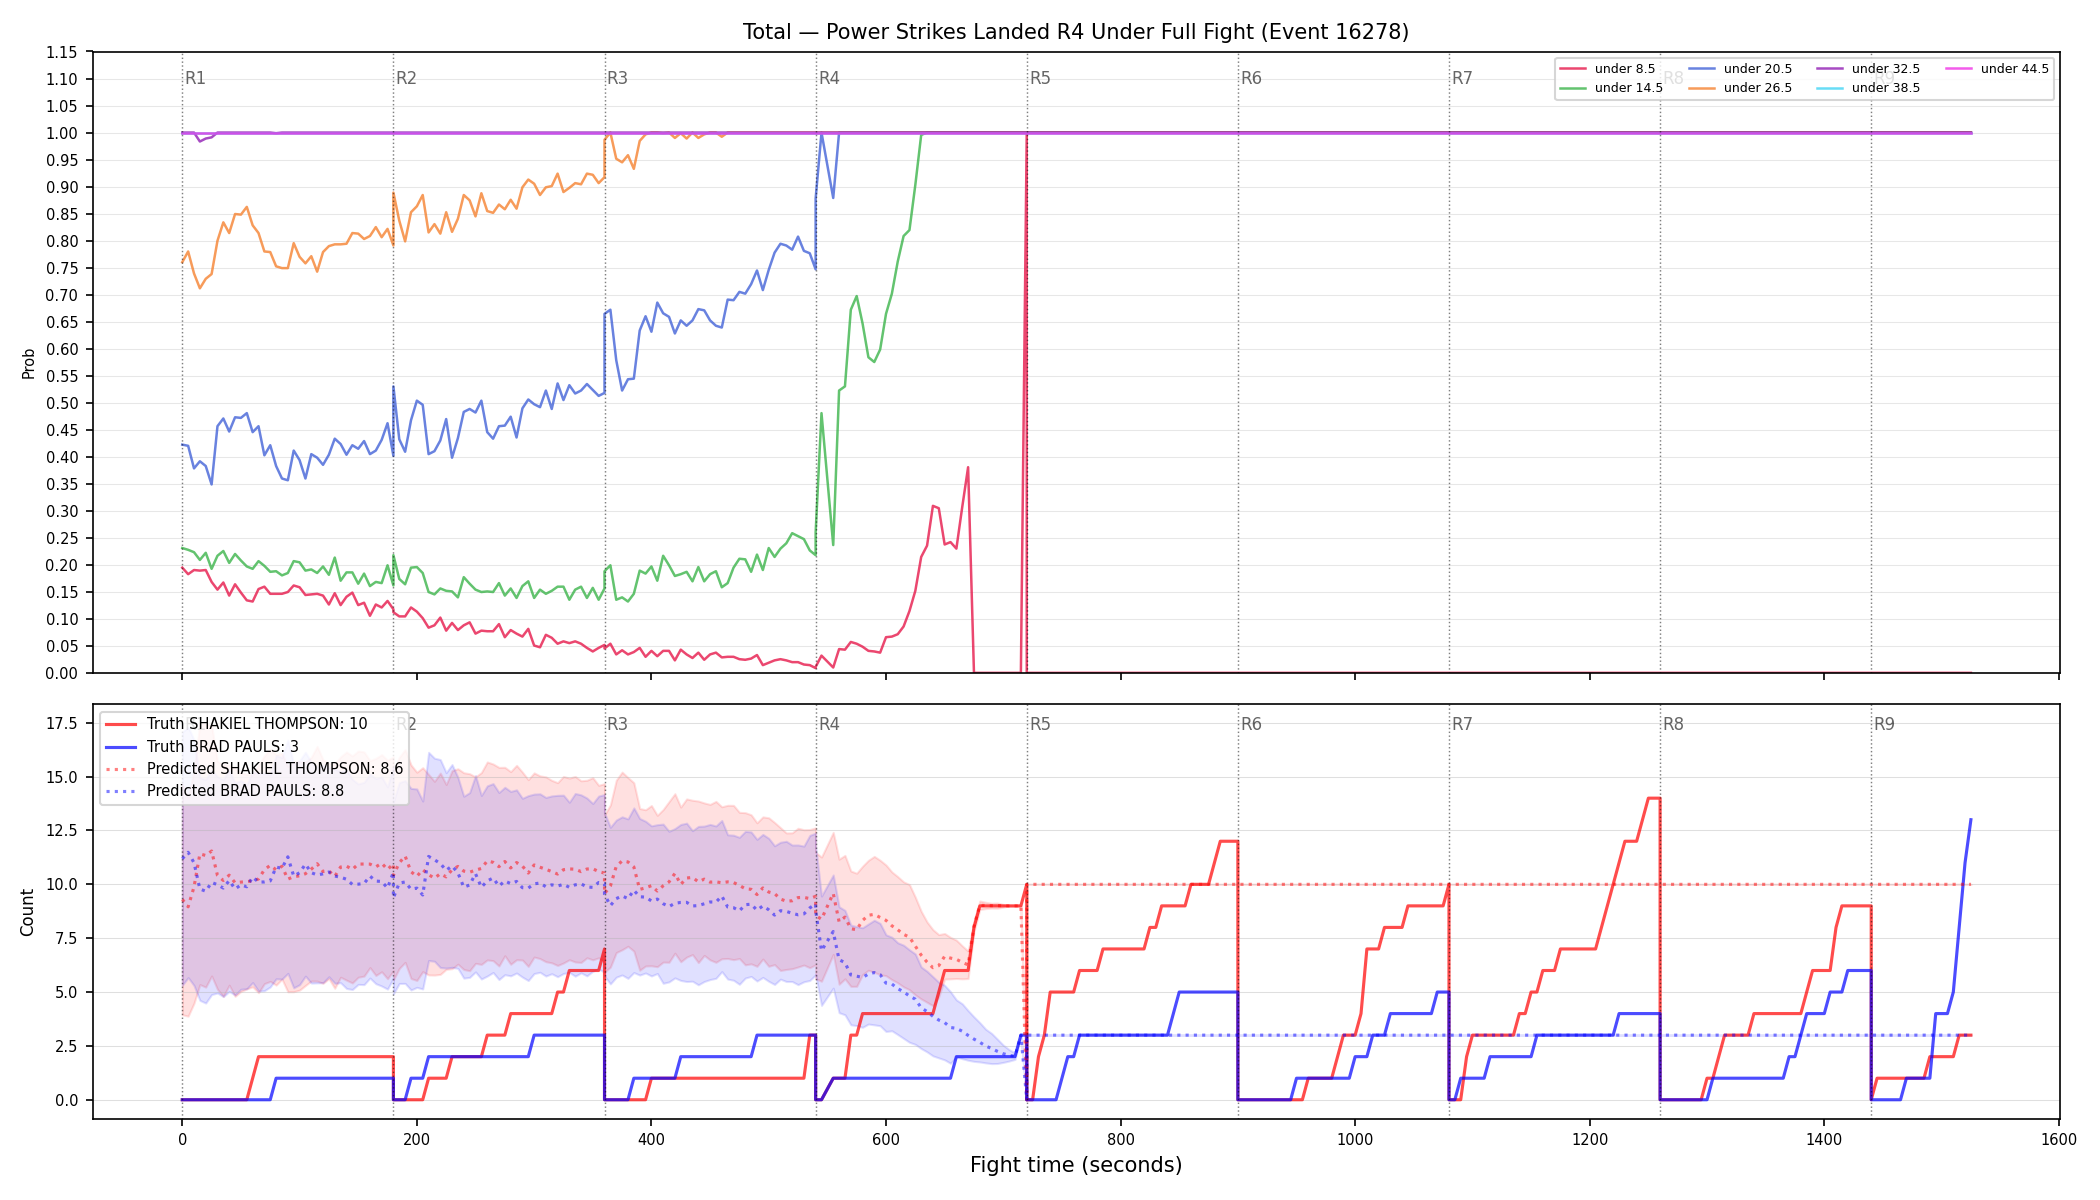This screenshot has width=2100, height=1200.
Task: Click the green line sample beside 'under 14.5'
Action: pos(1573,88)
